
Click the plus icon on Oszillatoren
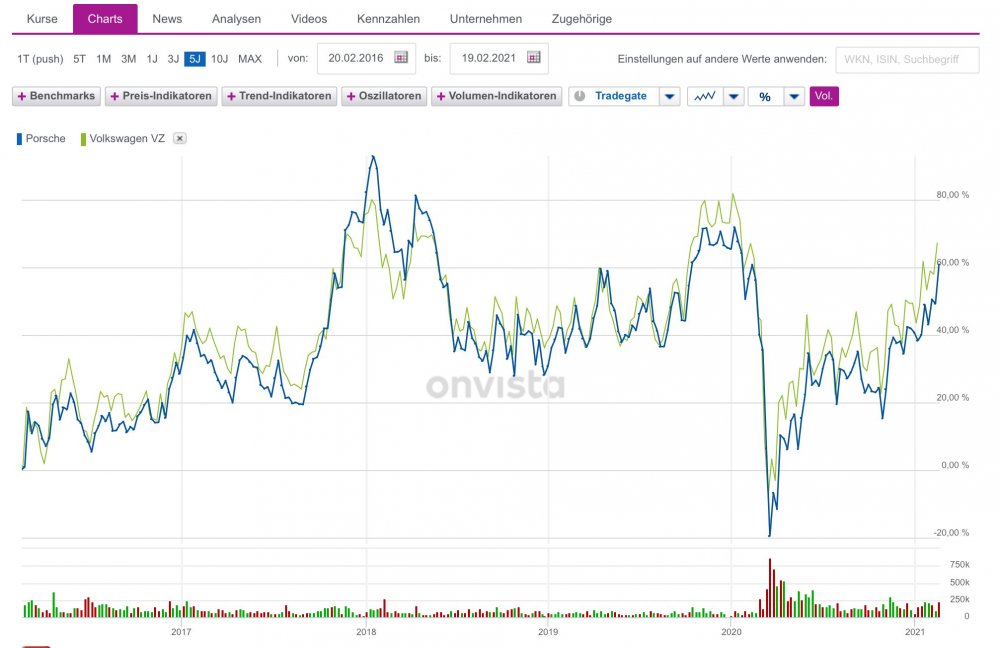tap(351, 96)
